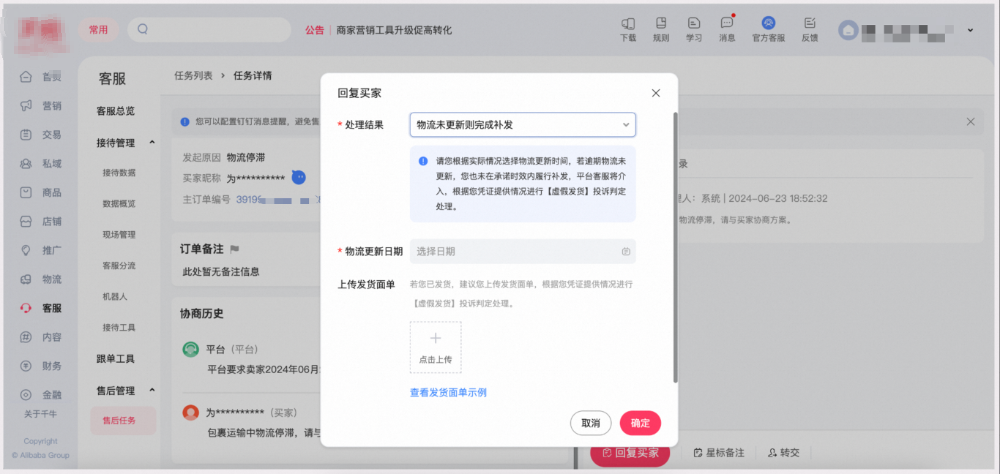
Task: Contact 官方客服 official support
Action: [768, 29]
